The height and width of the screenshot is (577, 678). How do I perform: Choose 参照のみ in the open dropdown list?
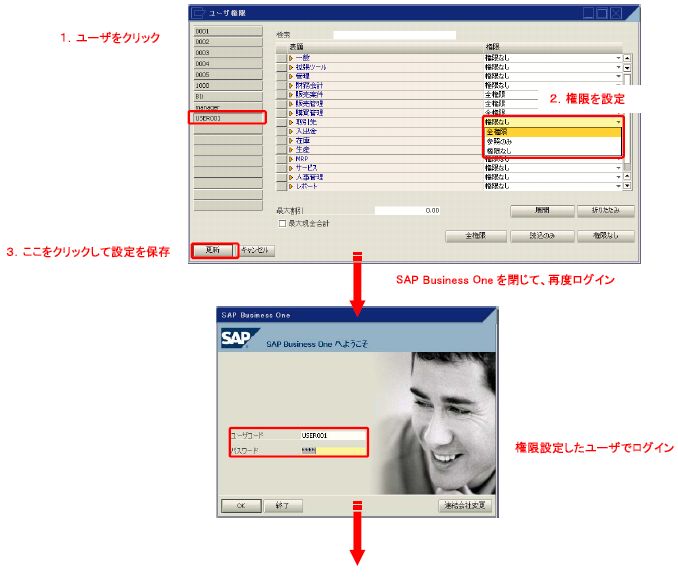coord(553,141)
